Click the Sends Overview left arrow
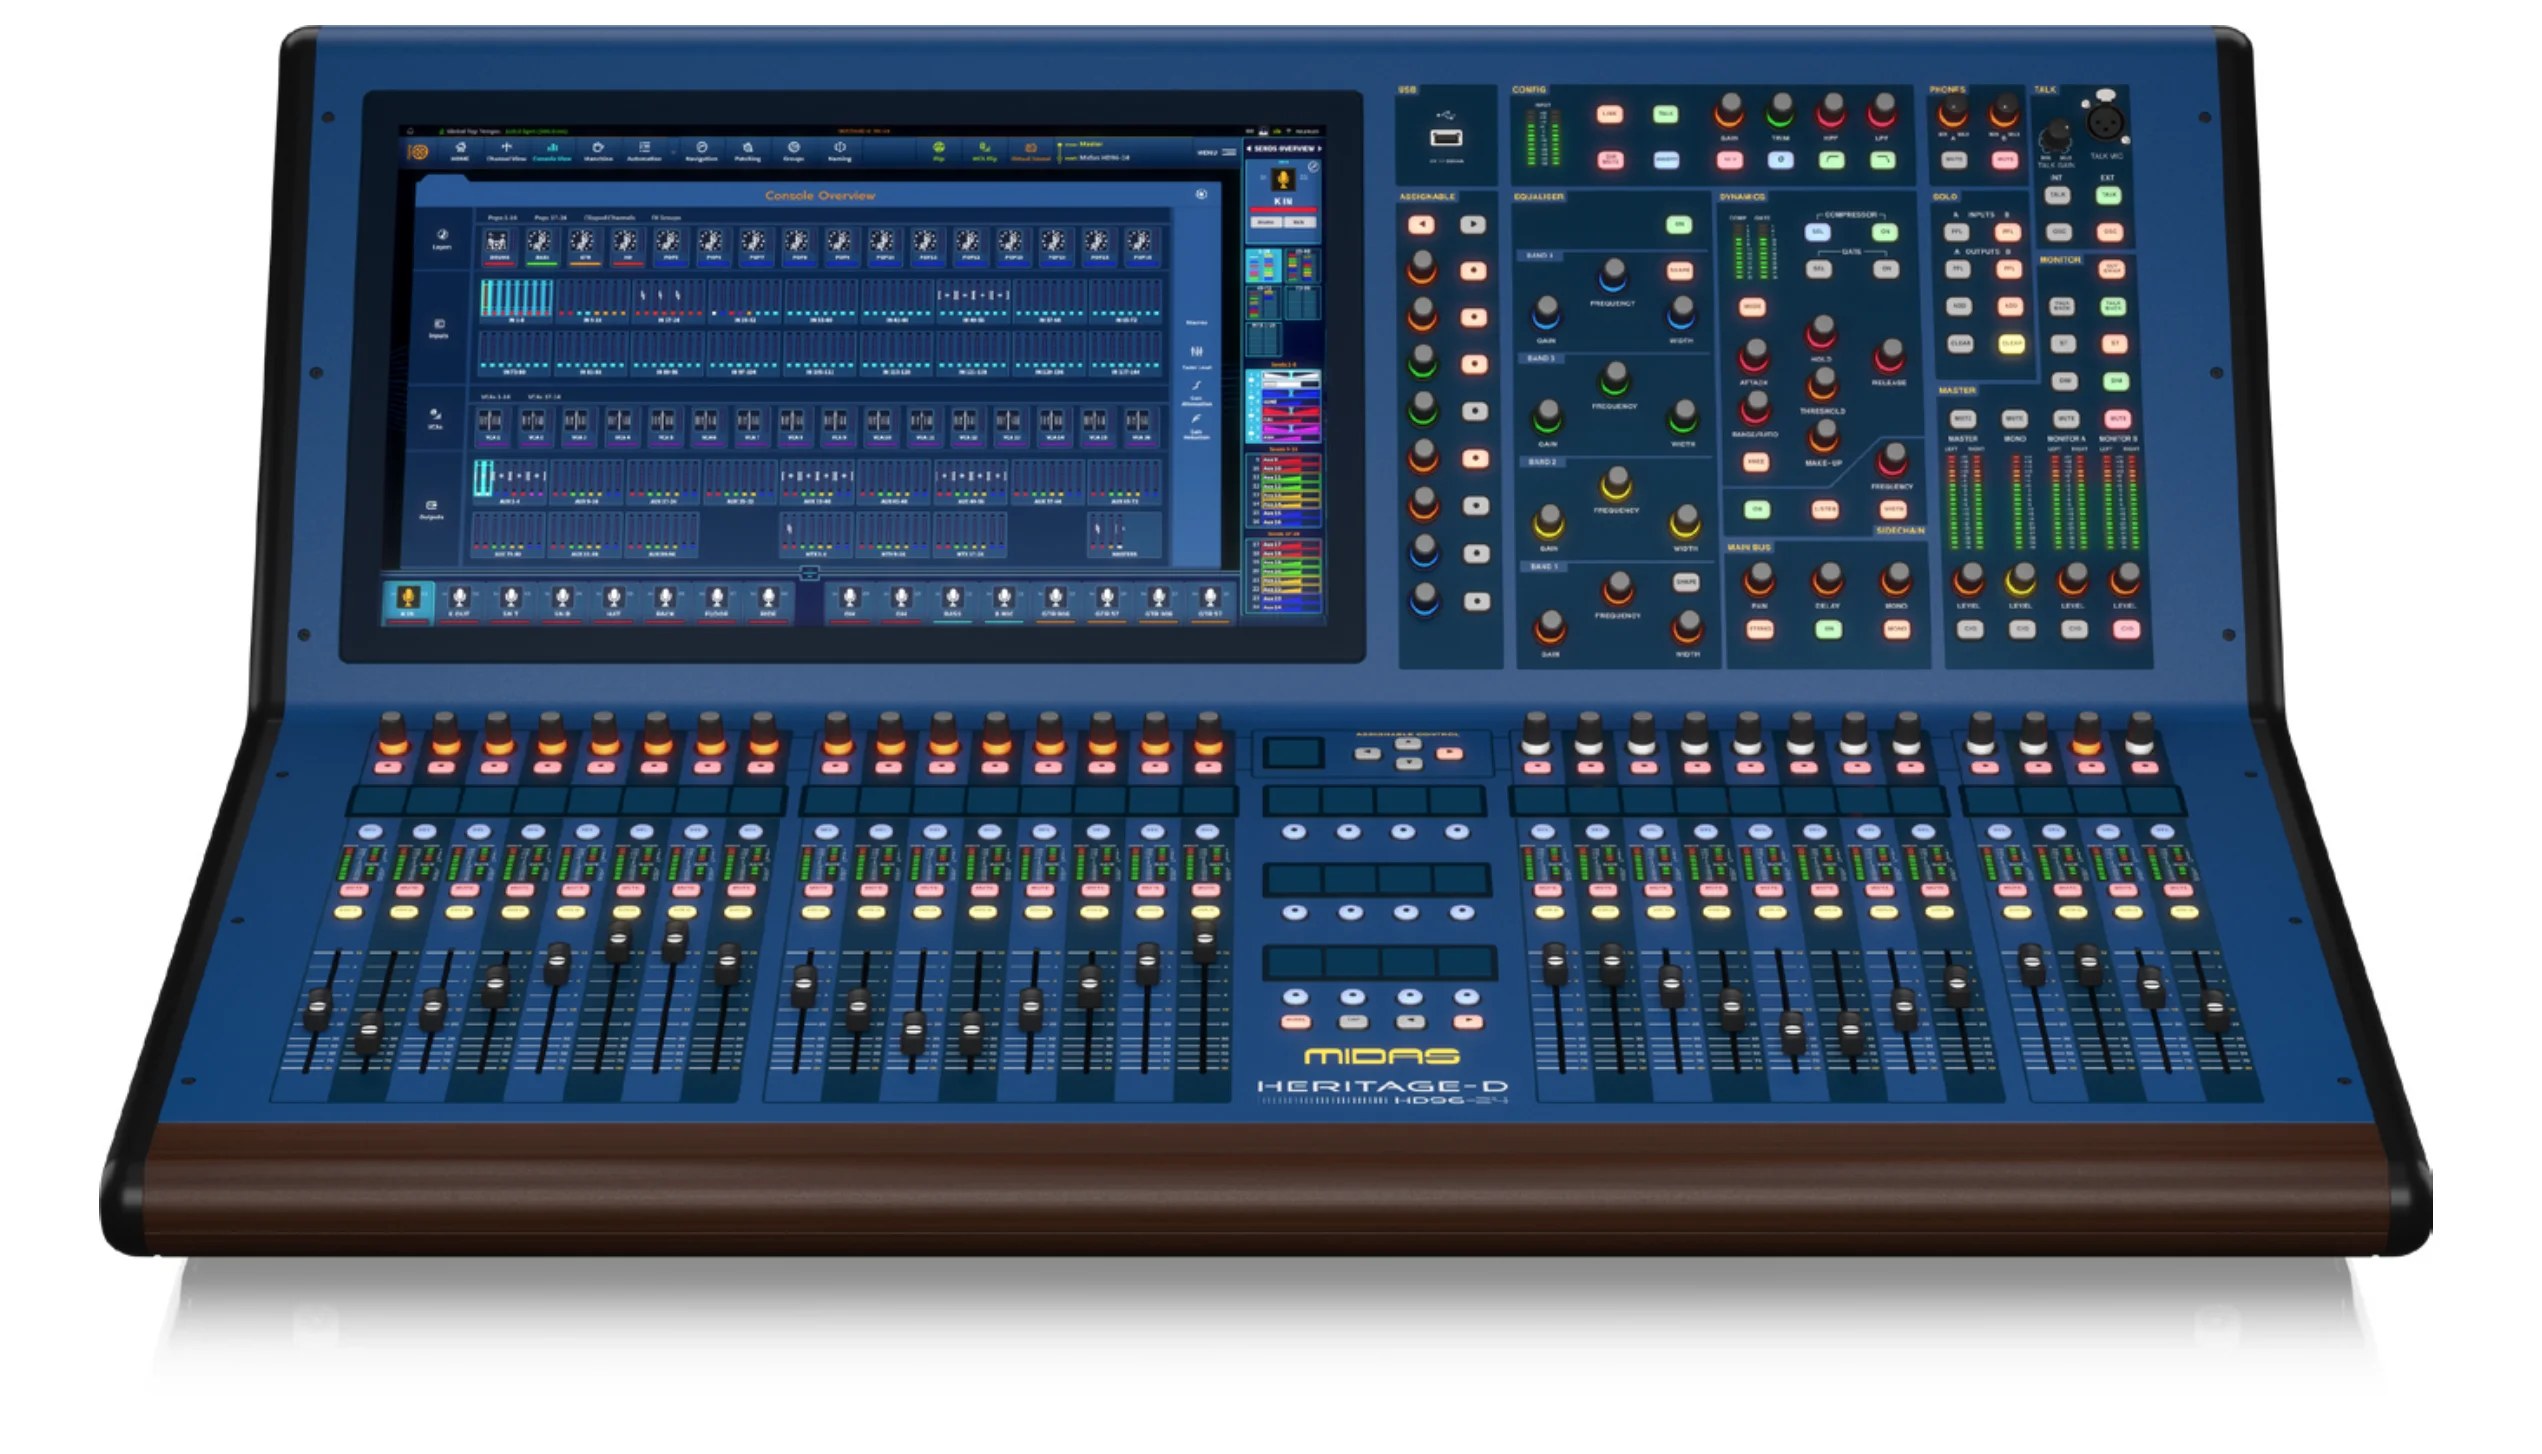The height and width of the screenshot is (1454, 2542). (x=1249, y=149)
